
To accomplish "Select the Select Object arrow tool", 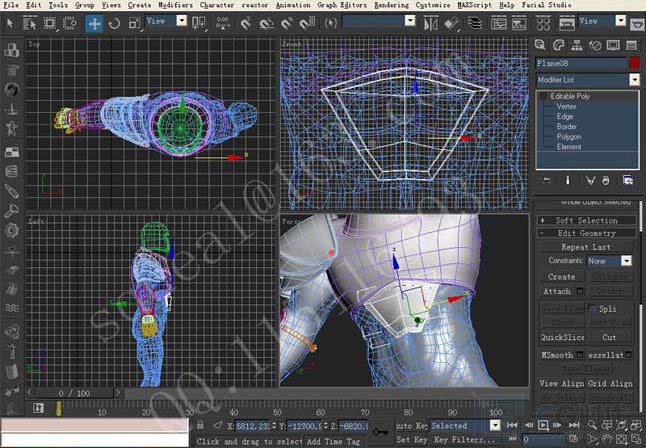I will coord(10,23).
